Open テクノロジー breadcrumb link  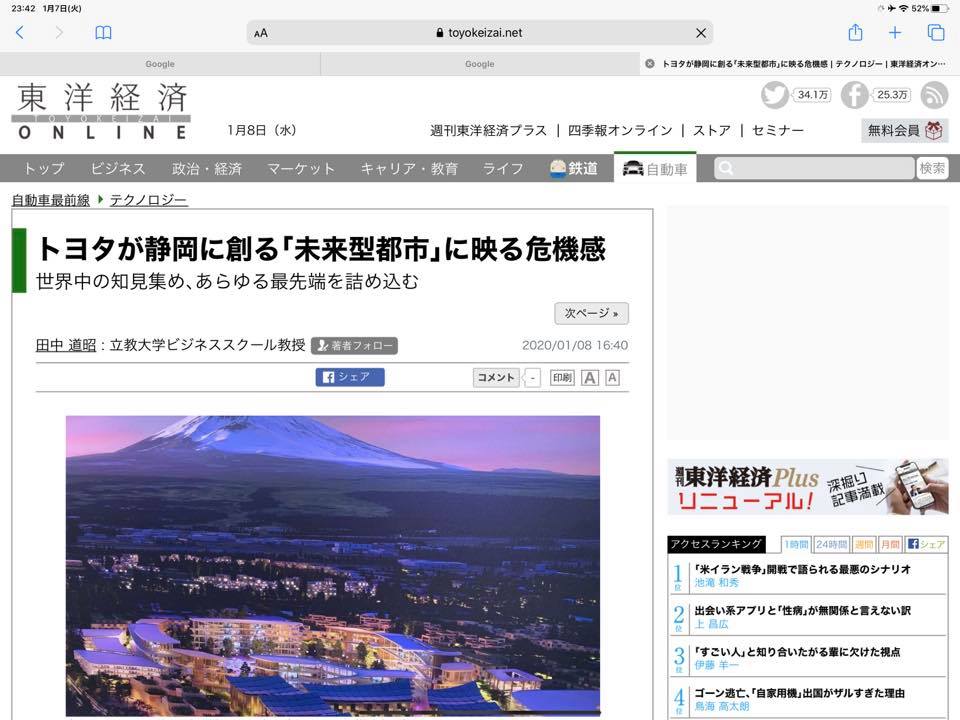pos(149,200)
